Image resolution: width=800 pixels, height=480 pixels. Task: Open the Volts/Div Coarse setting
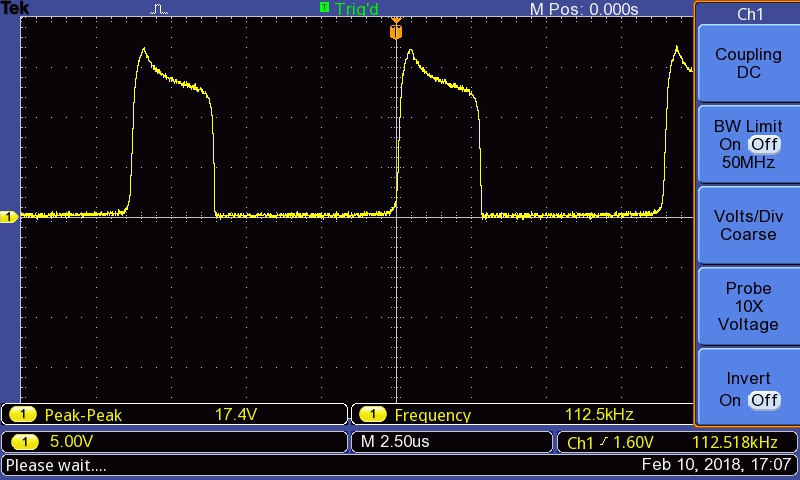coord(748,225)
